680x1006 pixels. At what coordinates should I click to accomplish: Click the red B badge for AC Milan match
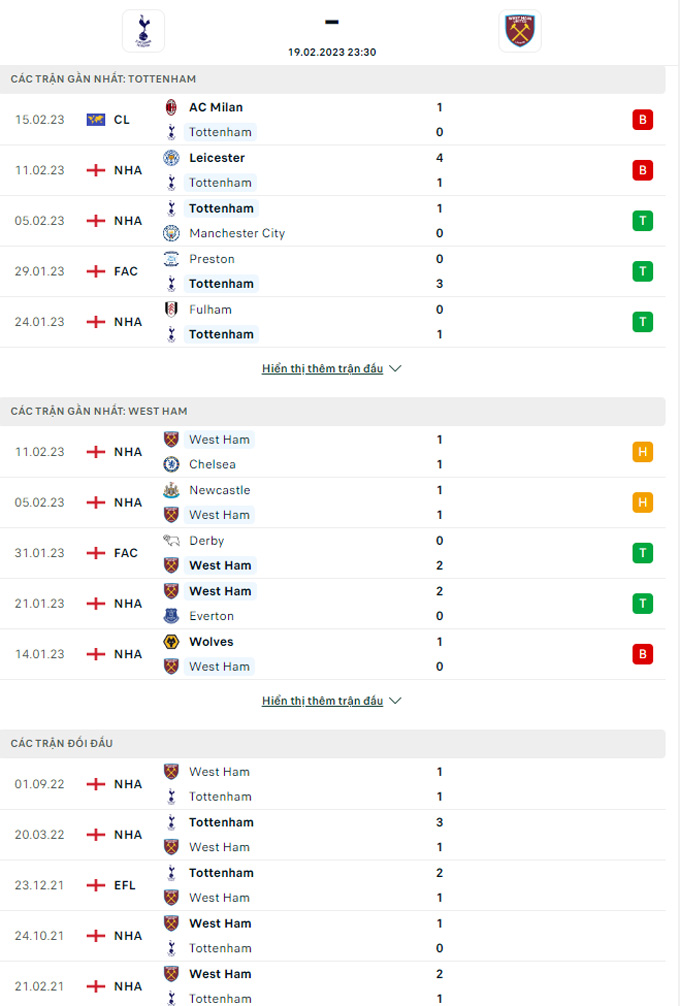tap(642, 120)
